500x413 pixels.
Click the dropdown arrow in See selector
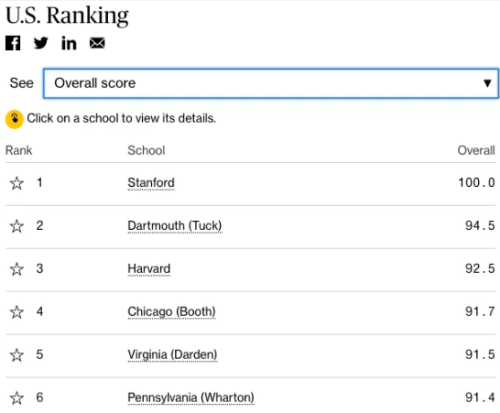point(487,83)
